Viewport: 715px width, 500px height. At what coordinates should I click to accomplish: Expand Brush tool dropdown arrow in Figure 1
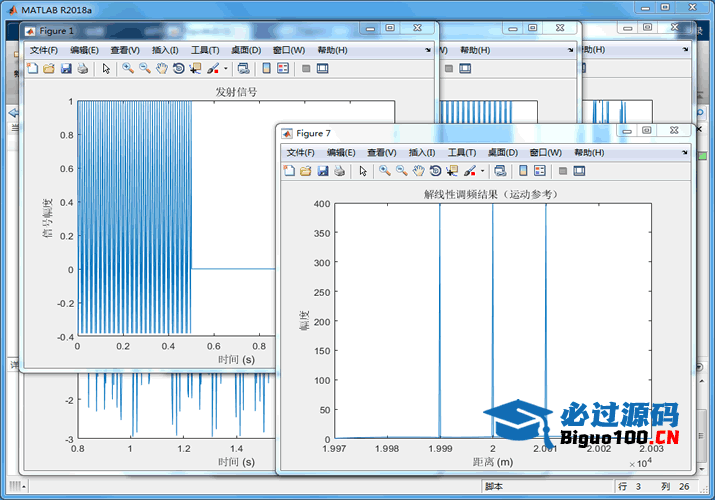[x=226, y=68]
